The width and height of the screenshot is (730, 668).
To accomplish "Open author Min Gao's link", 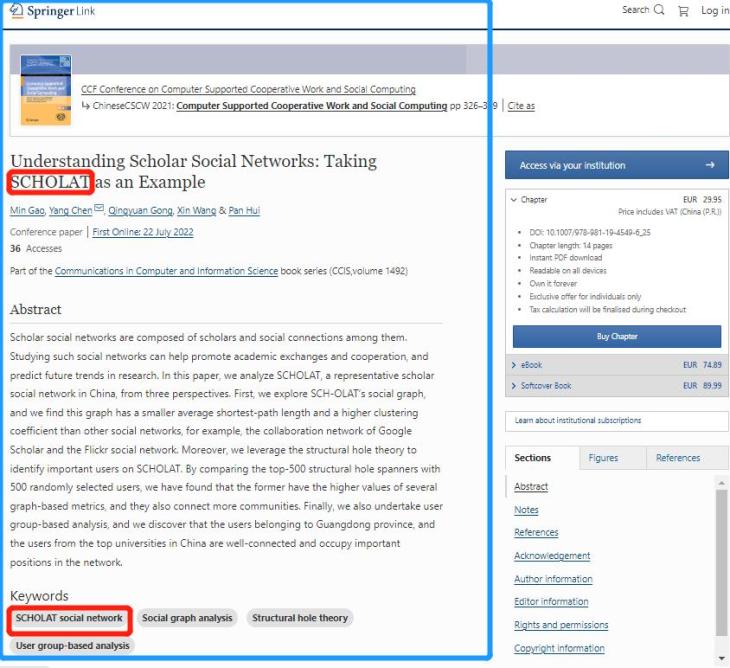I will coord(27,211).
